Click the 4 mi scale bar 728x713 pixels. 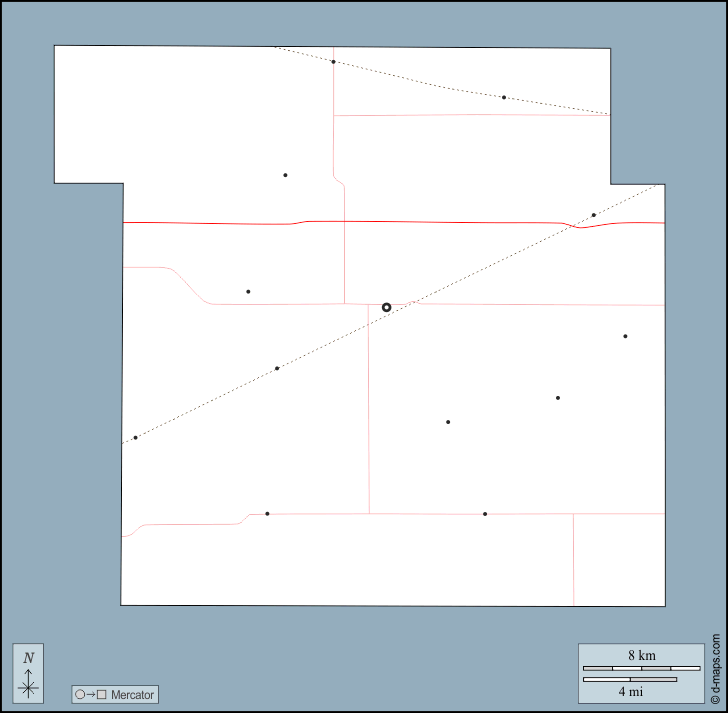[x=629, y=680]
